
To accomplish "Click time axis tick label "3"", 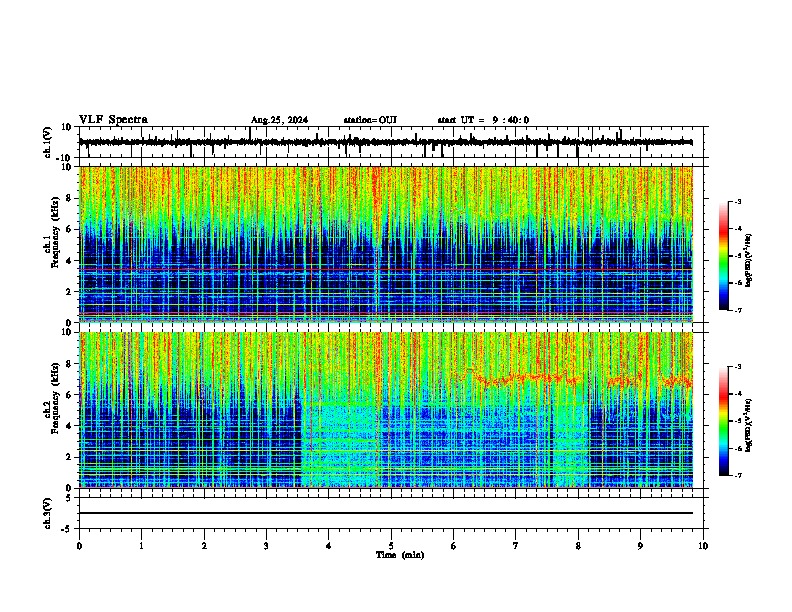I will (x=266, y=546).
